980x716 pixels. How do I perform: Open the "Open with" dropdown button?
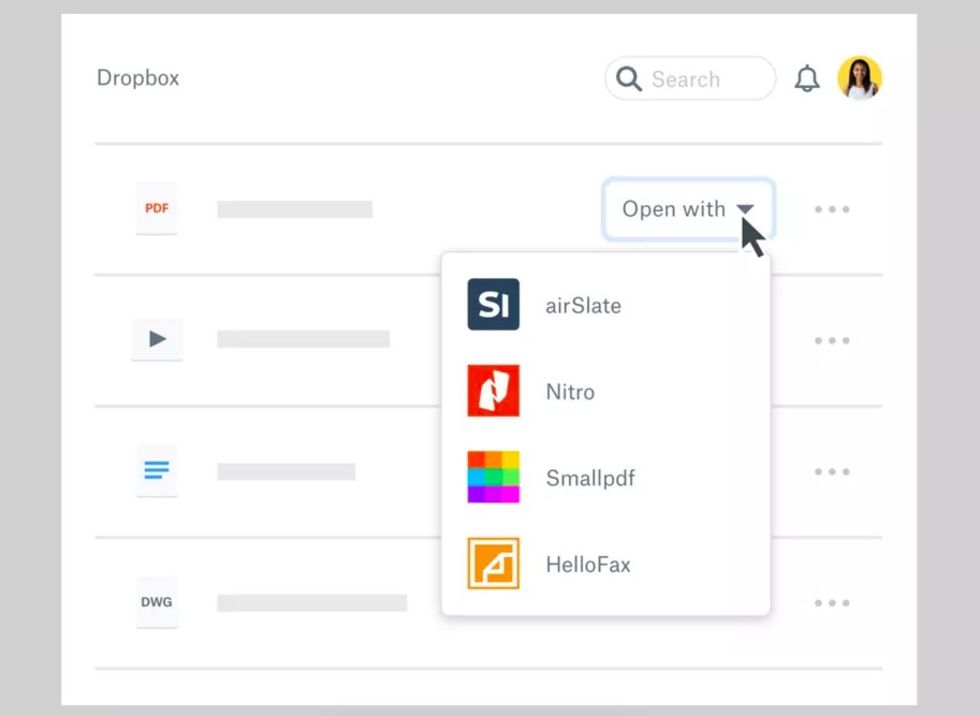[x=689, y=209]
